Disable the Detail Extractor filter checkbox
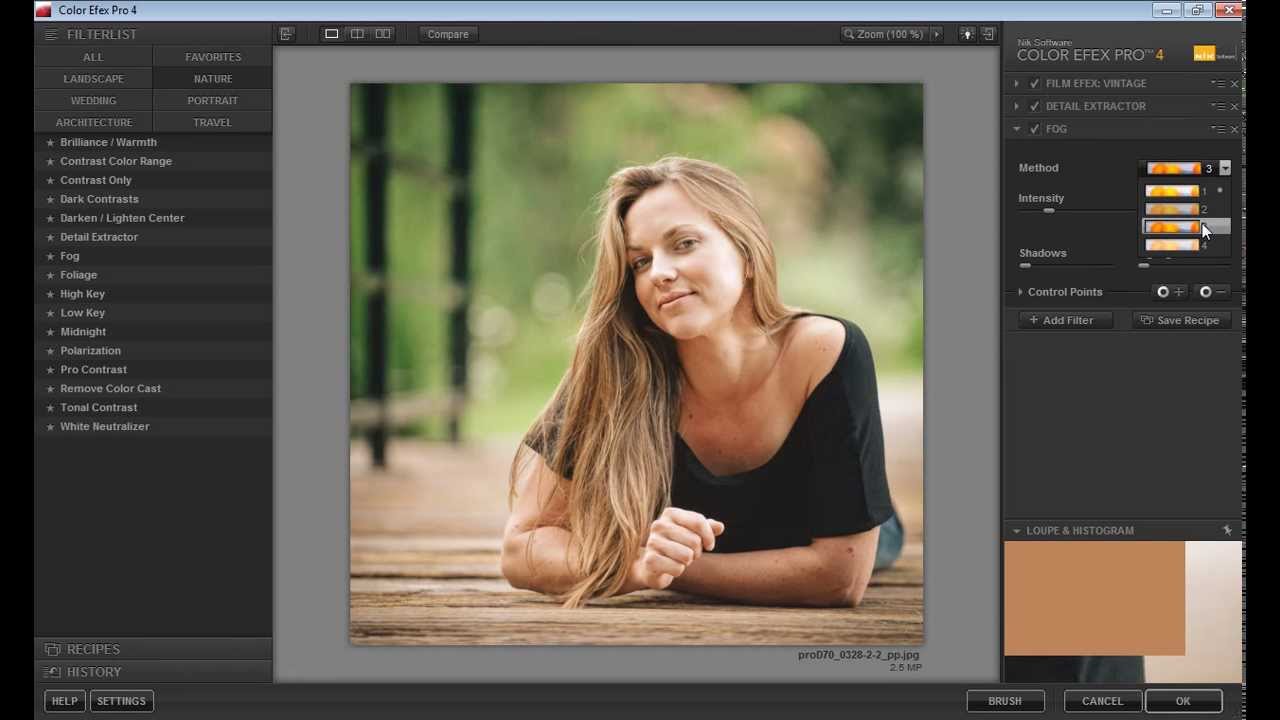The height and width of the screenshot is (720, 1280). (x=1034, y=106)
